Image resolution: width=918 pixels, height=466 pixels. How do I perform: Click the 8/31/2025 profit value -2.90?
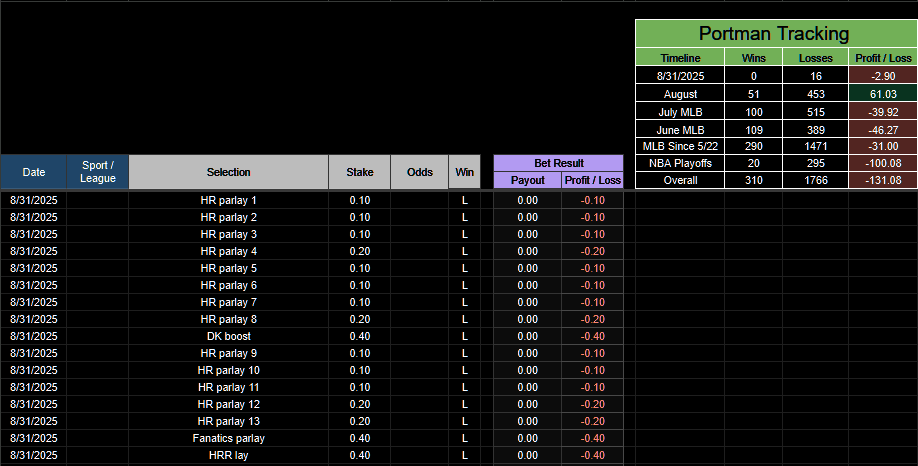pos(883,76)
